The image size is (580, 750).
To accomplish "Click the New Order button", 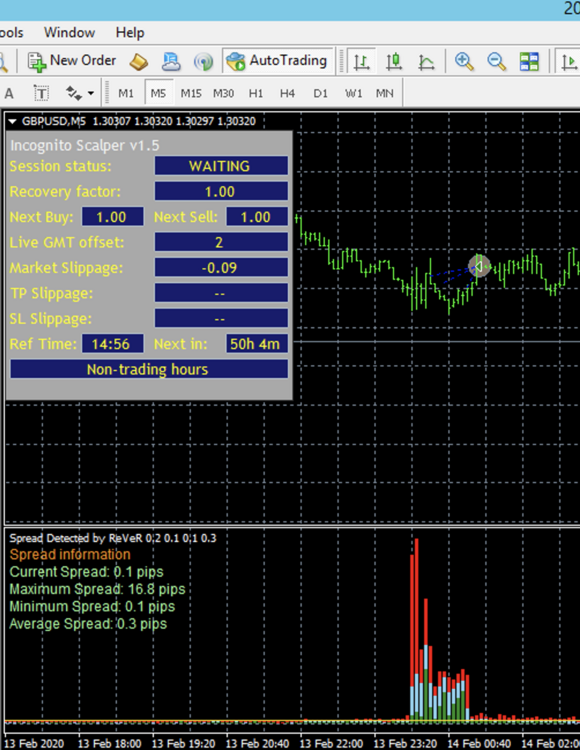I will click(72, 61).
